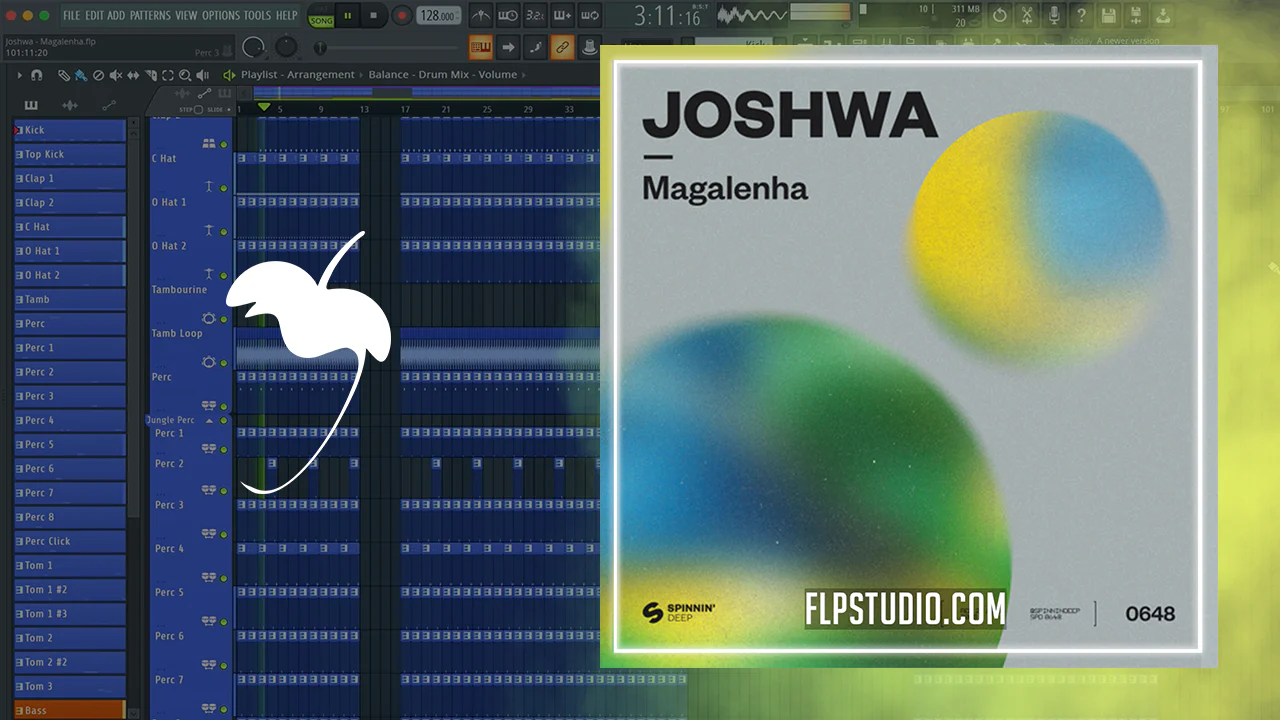
Task: Mute the O Hat 1 track
Action: tap(224, 232)
